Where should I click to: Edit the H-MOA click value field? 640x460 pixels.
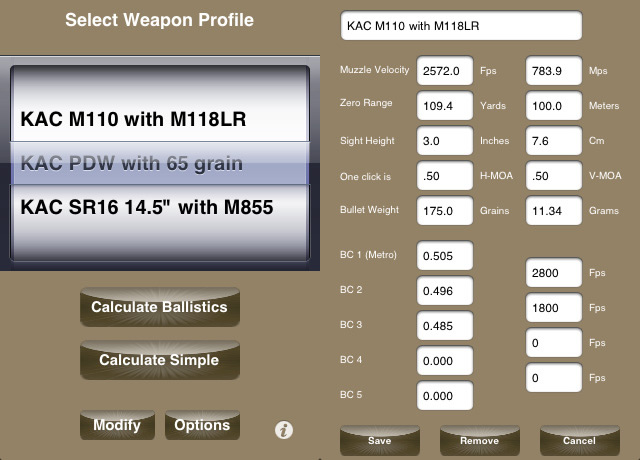pyautogui.click(x=445, y=176)
